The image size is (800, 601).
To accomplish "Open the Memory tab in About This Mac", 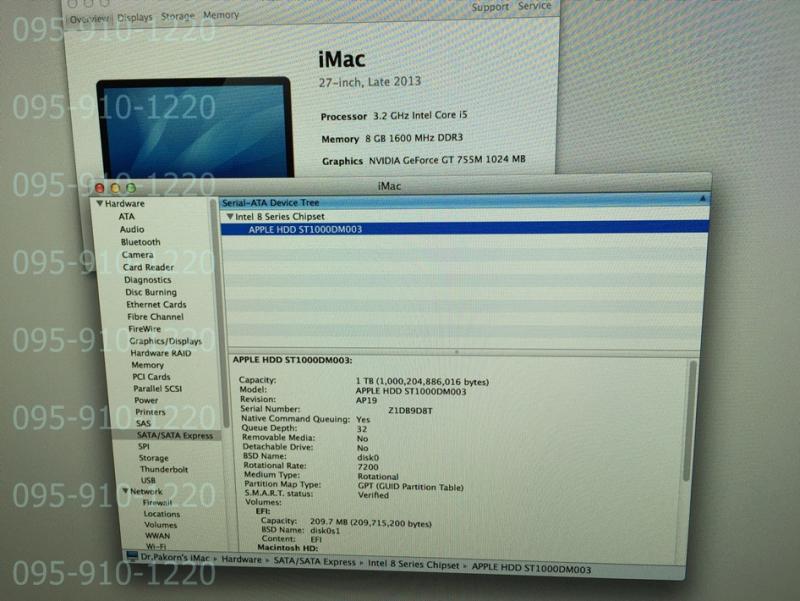I will pyautogui.click(x=221, y=15).
